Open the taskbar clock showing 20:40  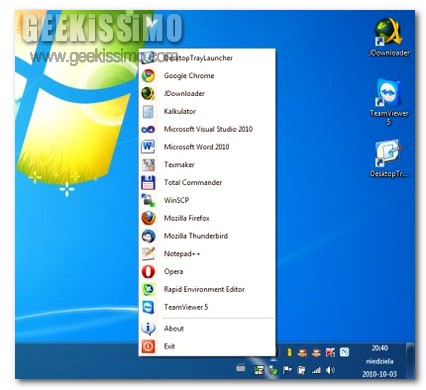point(379,361)
